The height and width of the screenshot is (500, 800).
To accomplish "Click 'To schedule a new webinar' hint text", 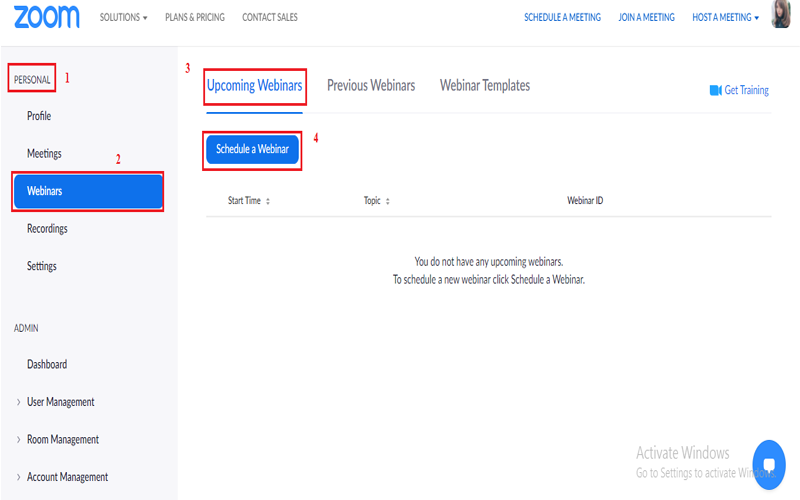I will [489, 280].
